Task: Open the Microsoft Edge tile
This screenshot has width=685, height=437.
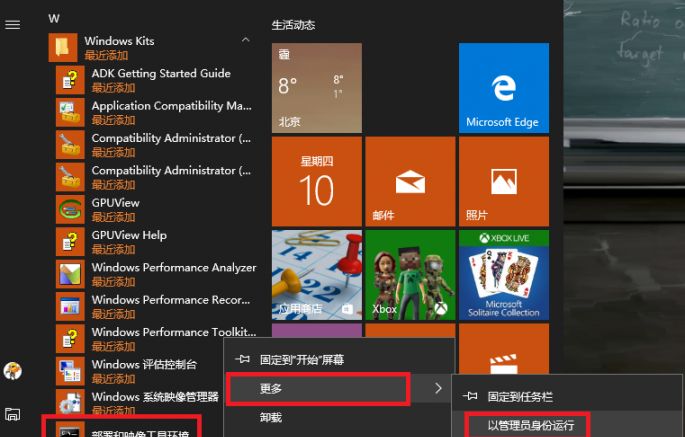Action: (x=504, y=88)
